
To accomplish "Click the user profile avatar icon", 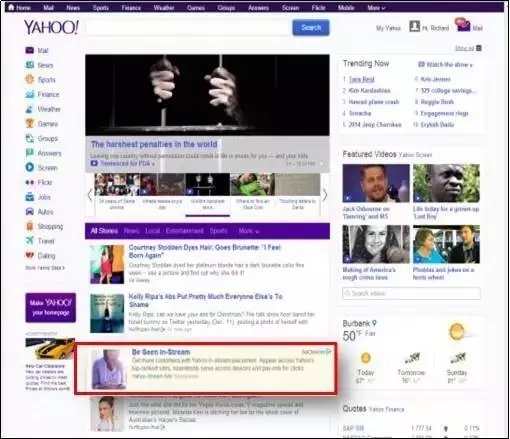I will click(x=414, y=26).
